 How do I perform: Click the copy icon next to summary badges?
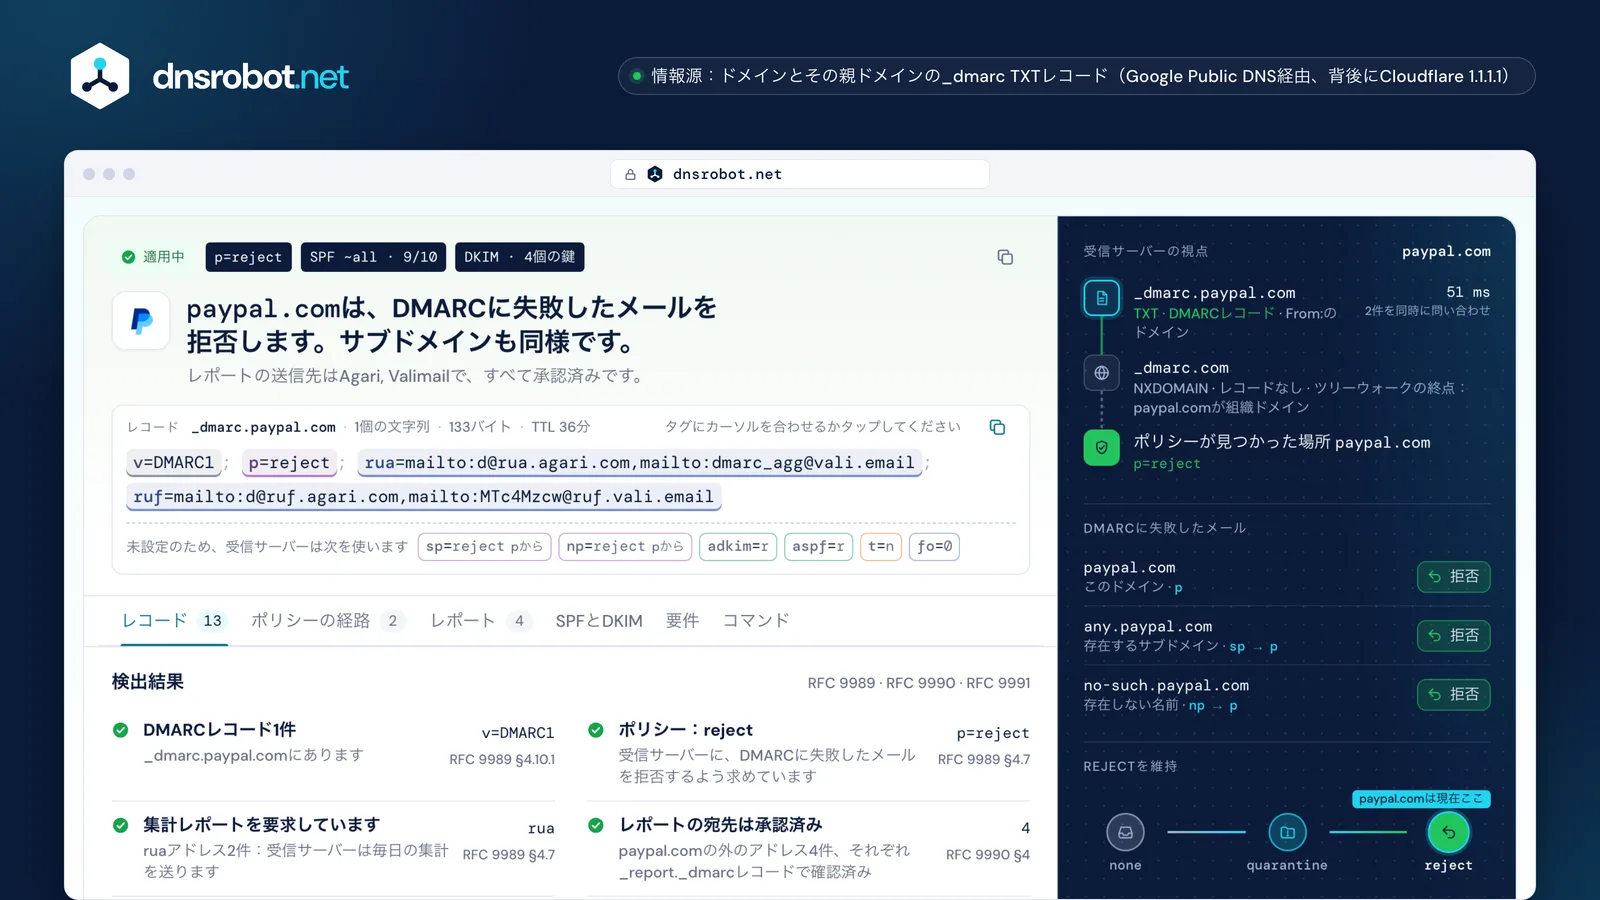coord(1005,257)
